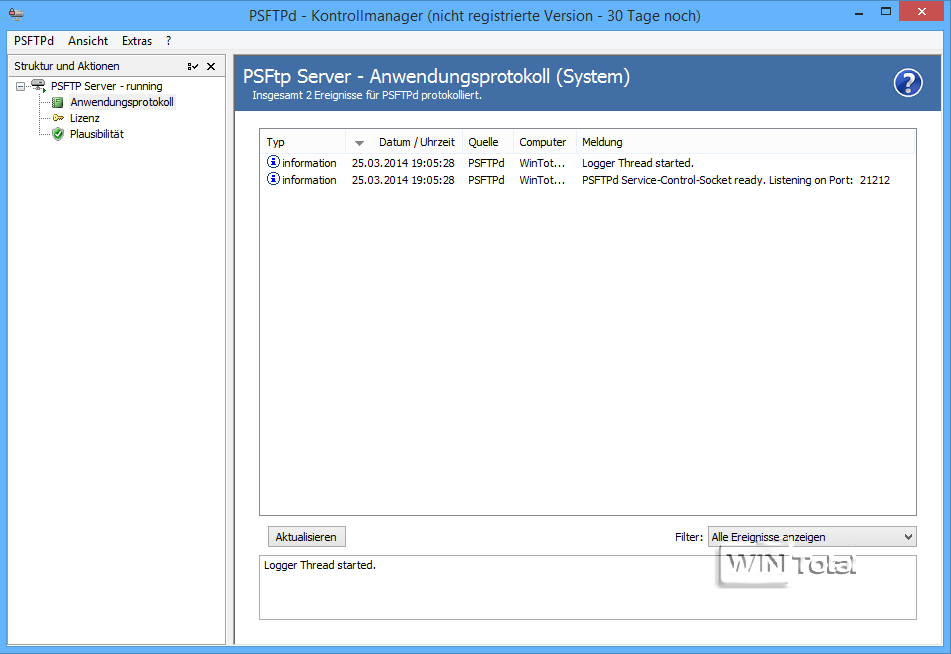Minimize the Kontrollmanager window
The height and width of the screenshot is (654, 951).
coord(859,13)
